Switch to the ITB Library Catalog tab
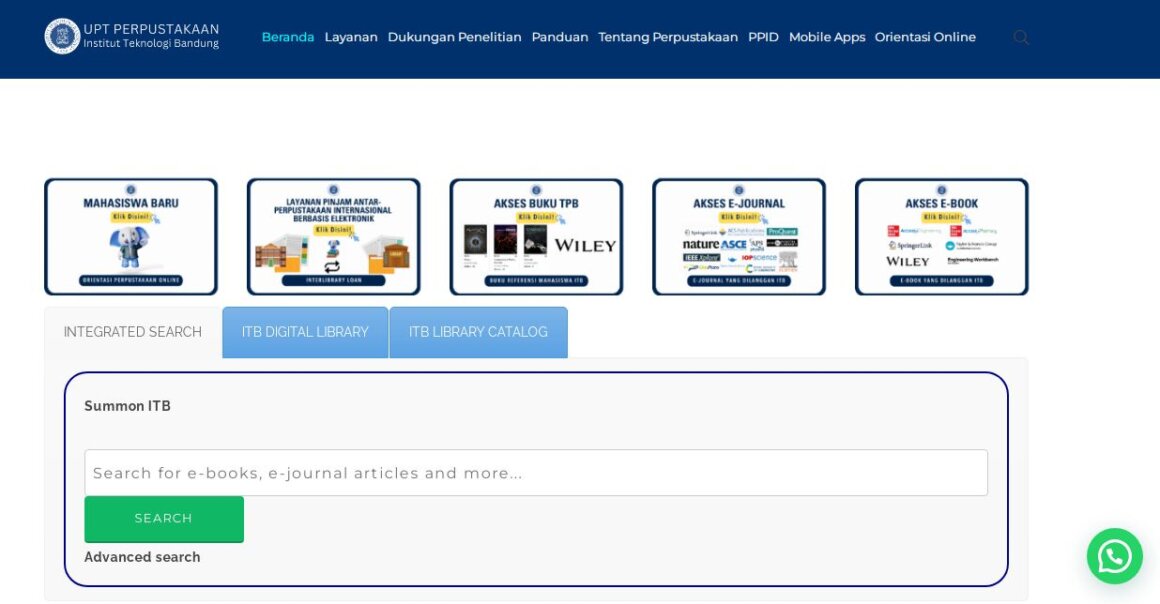1160x604 pixels. tap(478, 332)
